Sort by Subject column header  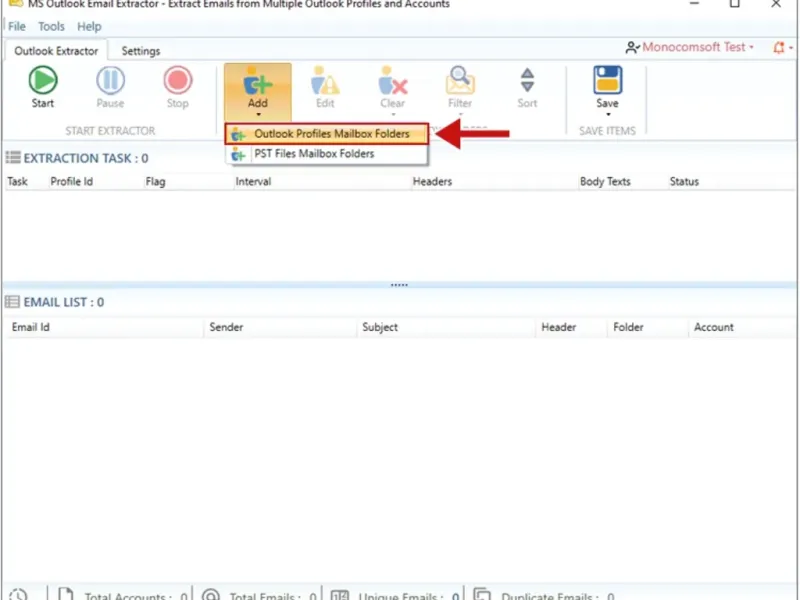pyautogui.click(x=380, y=327)
